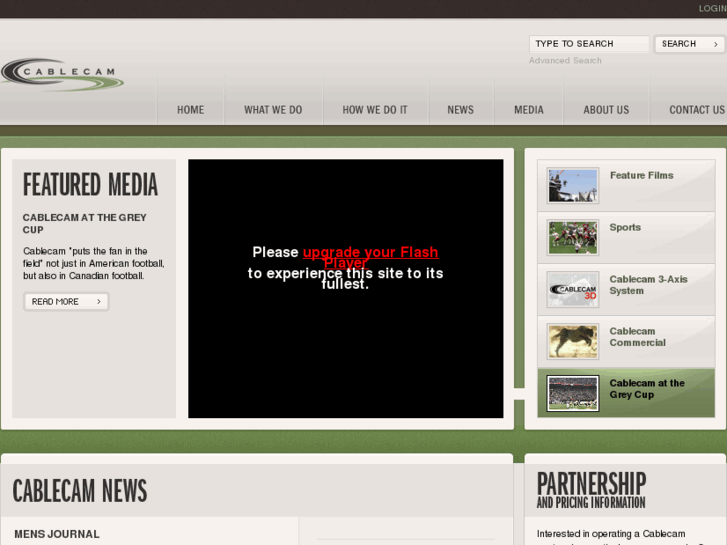
Task: Go to the HOME menu item
Action: click(x=190, y=110)
